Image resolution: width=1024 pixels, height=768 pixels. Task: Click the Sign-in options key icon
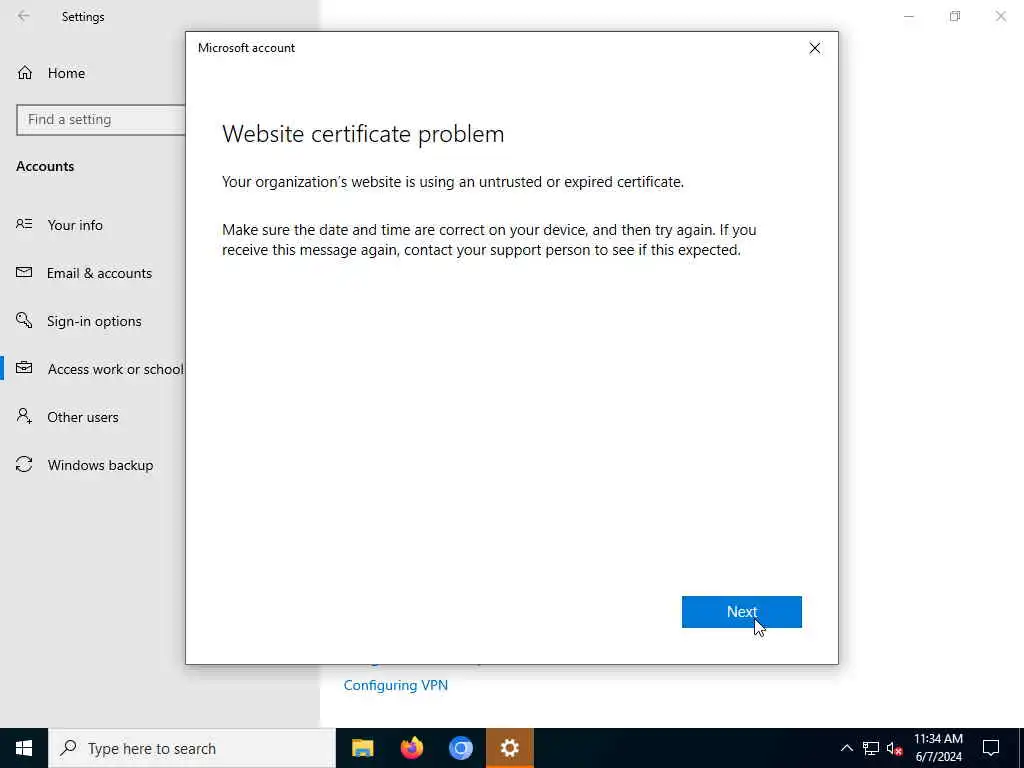[x=24, y=320]
